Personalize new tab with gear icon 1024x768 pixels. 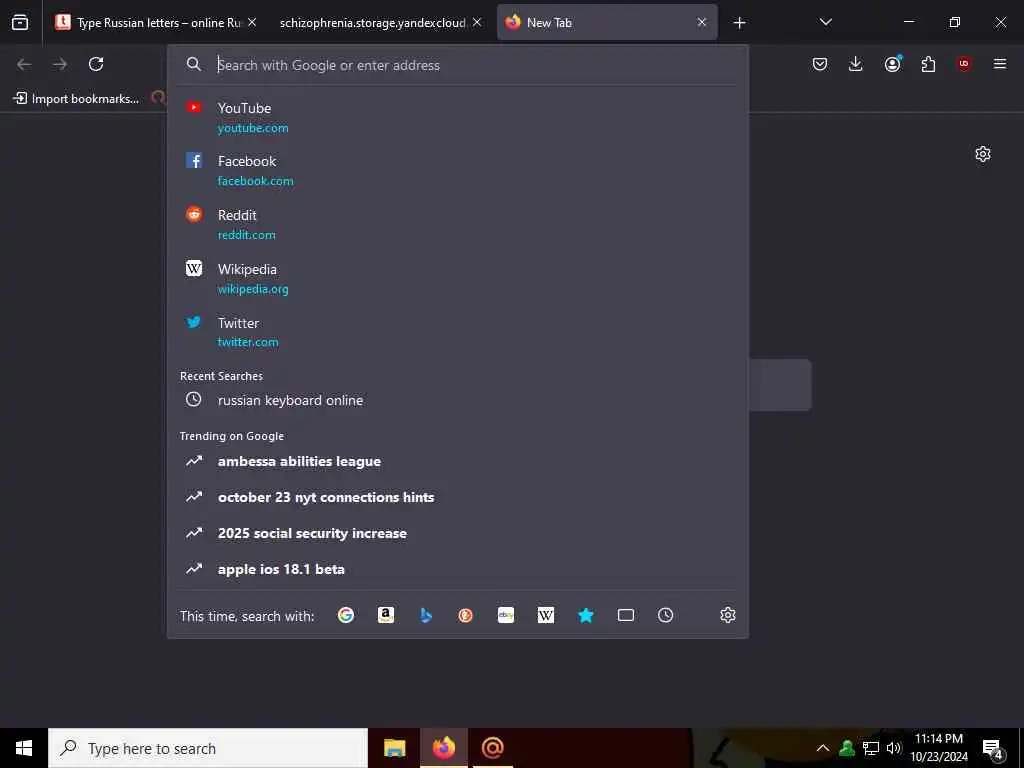coord(983,154)
